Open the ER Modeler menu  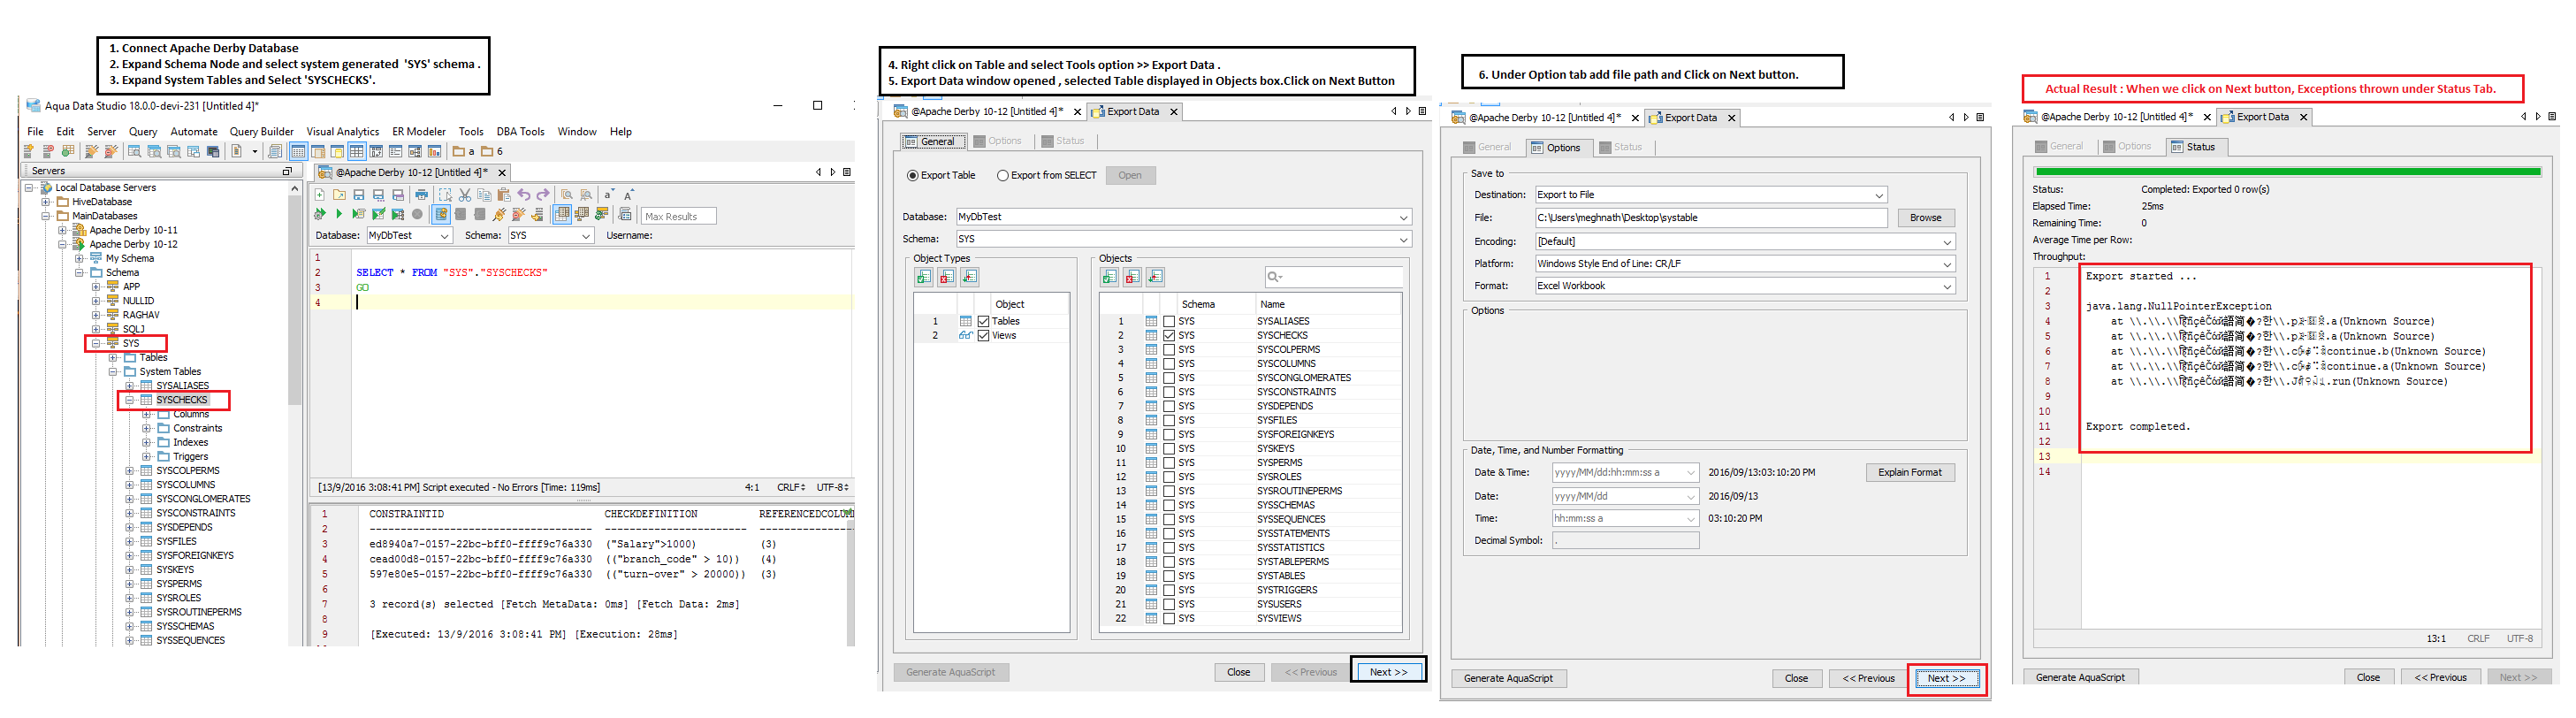click(x=419, y=132)
